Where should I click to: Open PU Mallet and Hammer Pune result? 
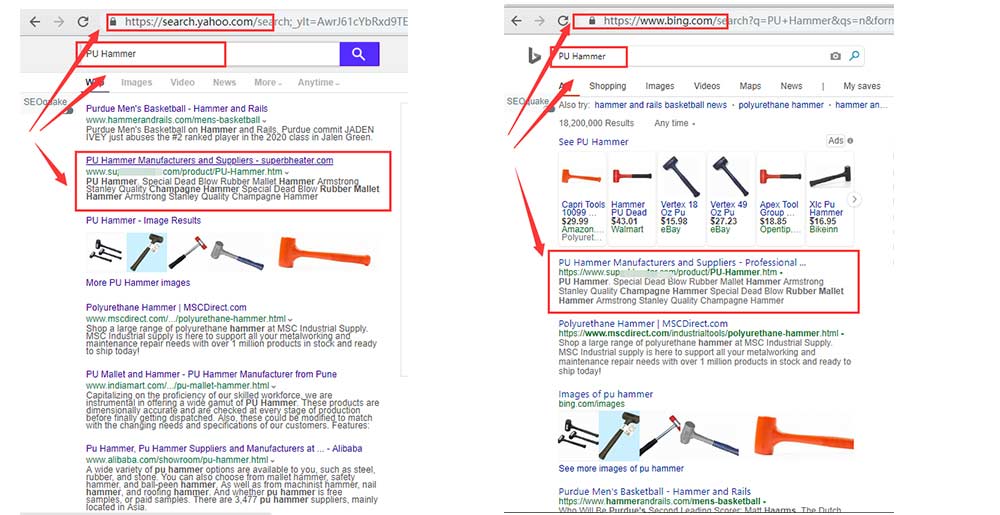(x=211, y=374)
